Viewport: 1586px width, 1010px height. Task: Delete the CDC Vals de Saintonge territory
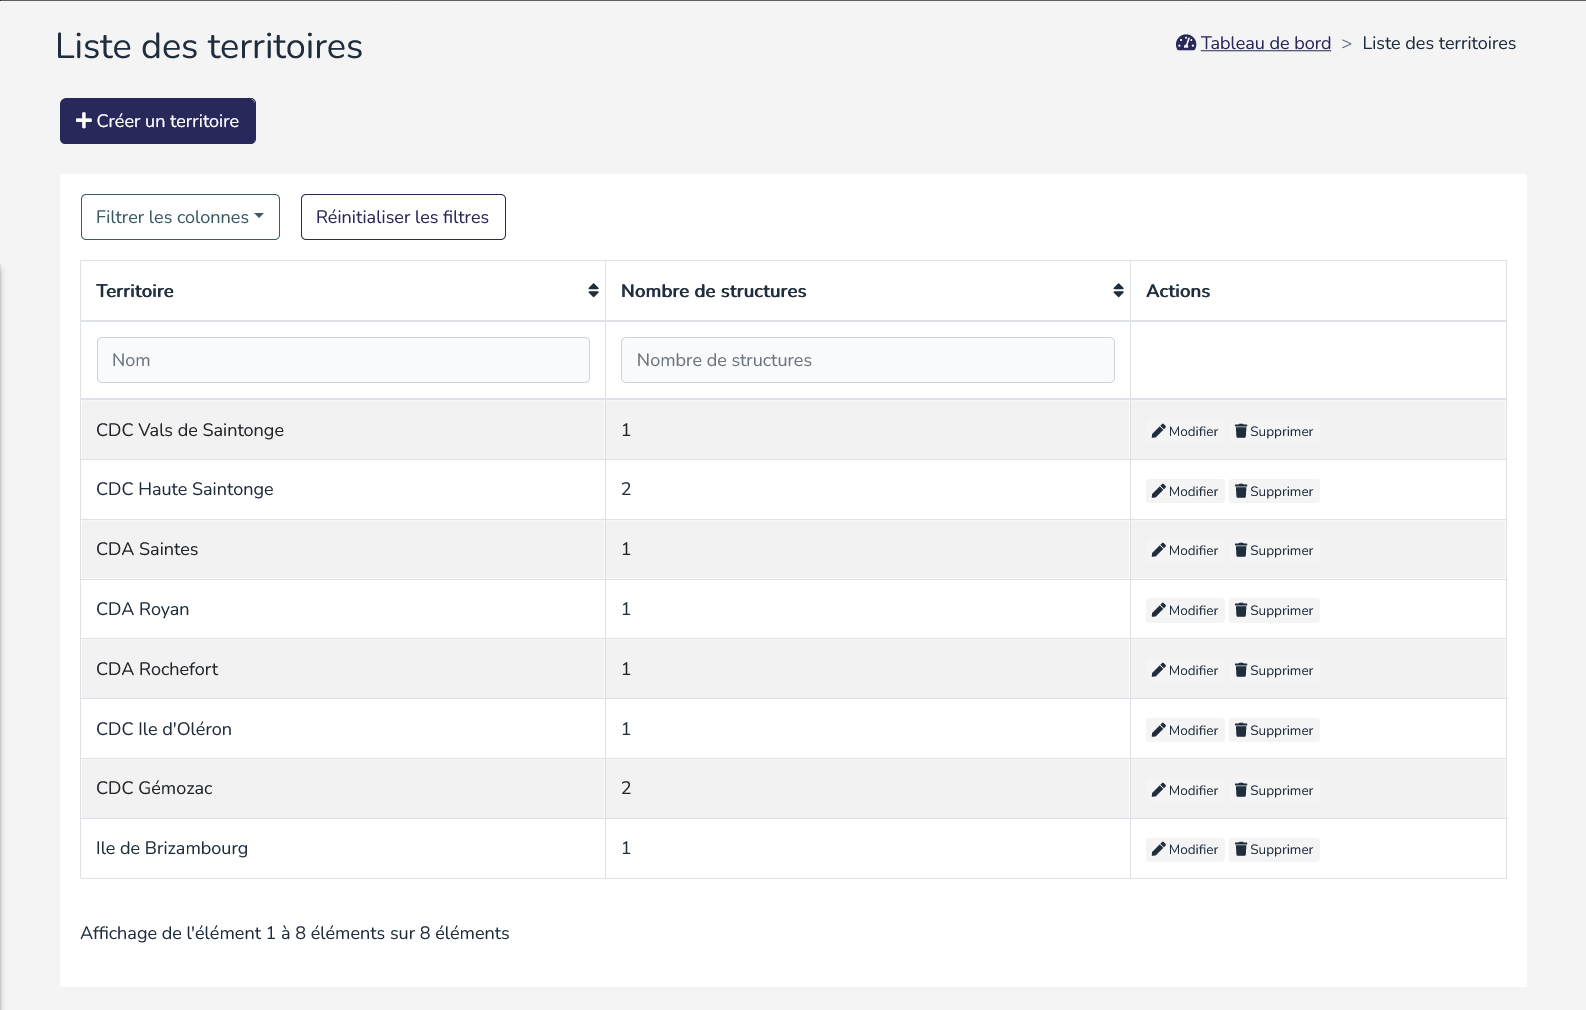(x=1274, y=431)
